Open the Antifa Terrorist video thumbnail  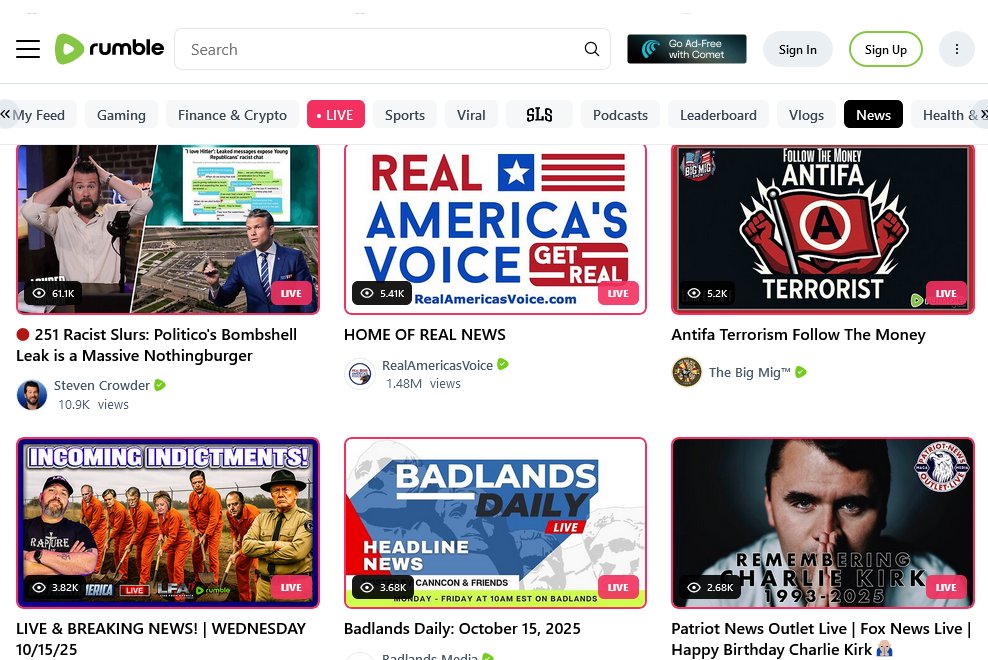click(823, 229)
